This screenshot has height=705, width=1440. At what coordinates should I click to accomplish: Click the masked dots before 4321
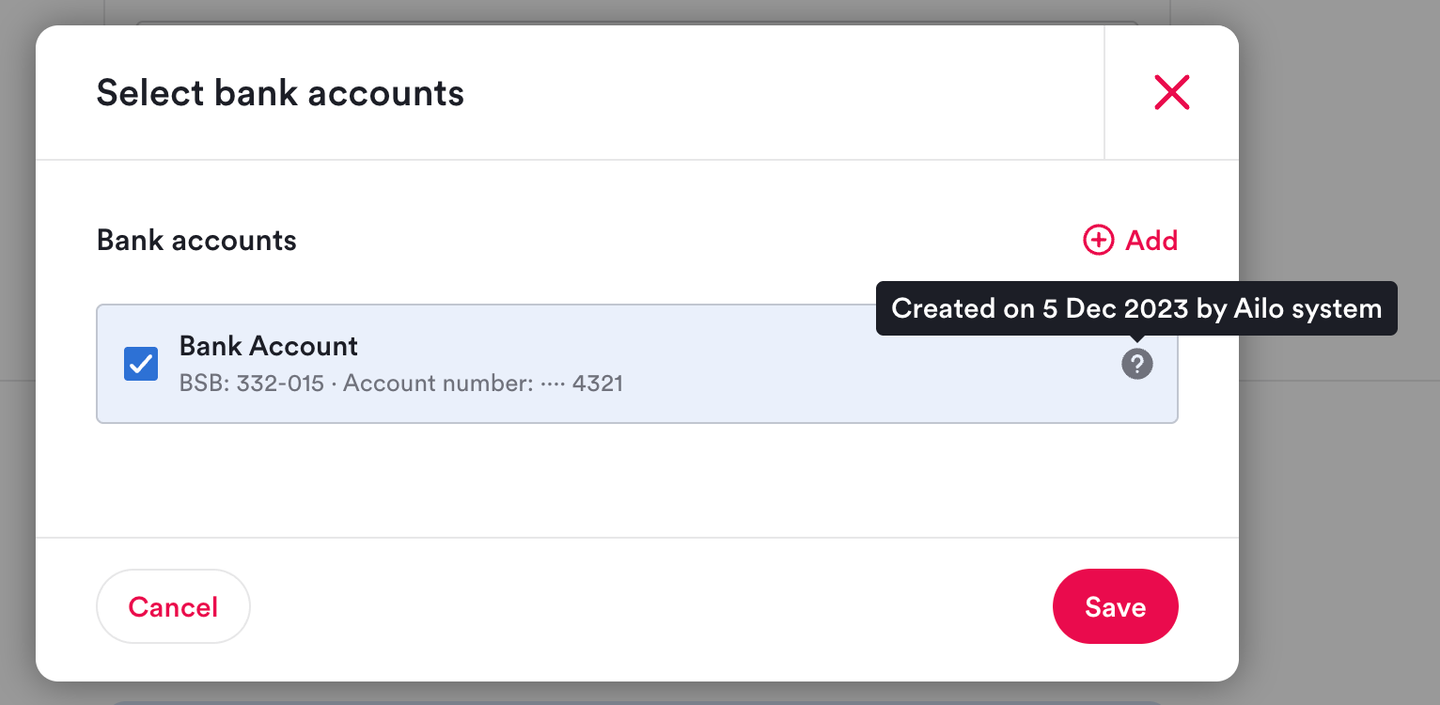click(552, 383)
